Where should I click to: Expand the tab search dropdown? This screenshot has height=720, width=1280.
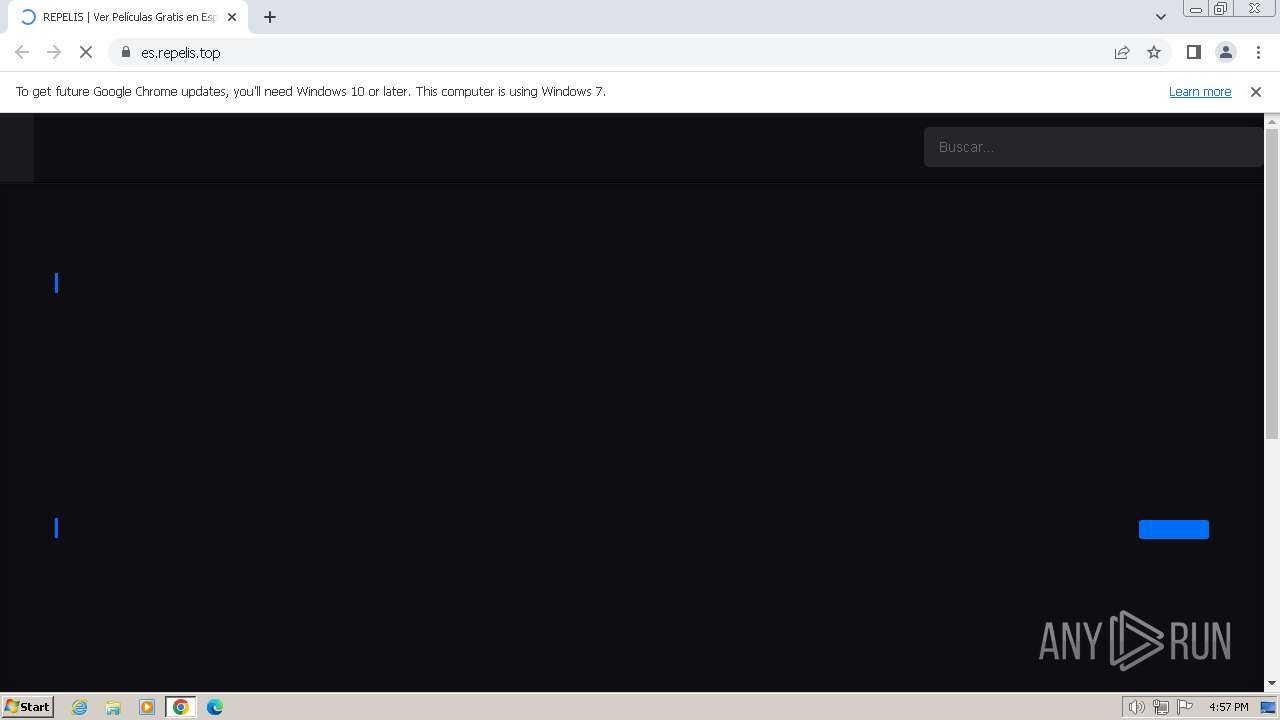tap(1161, 17)
